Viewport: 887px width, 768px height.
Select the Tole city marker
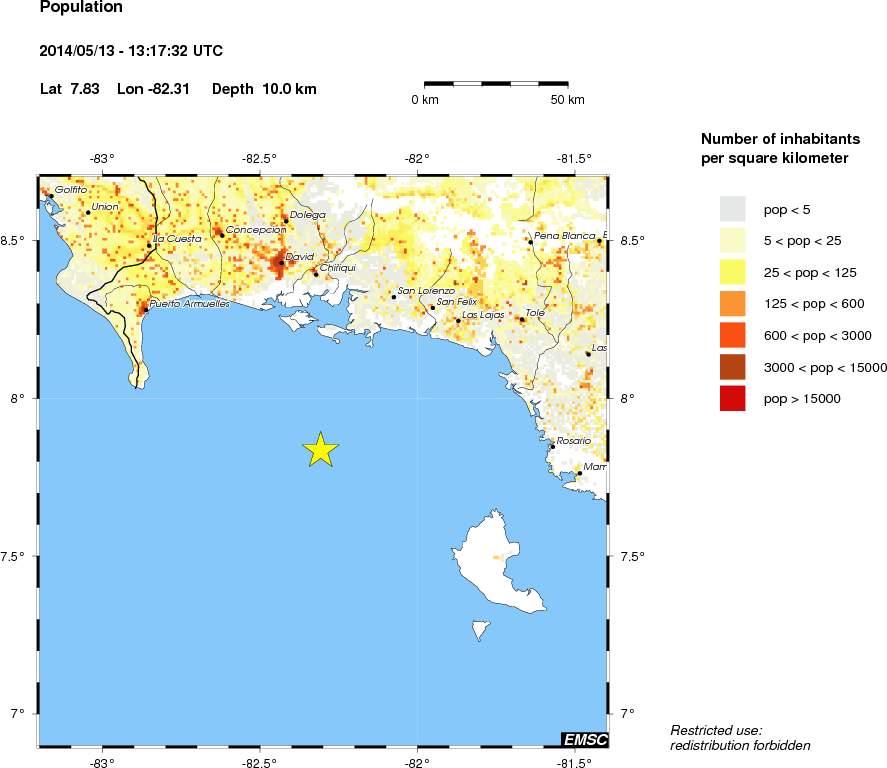(521, 319)
